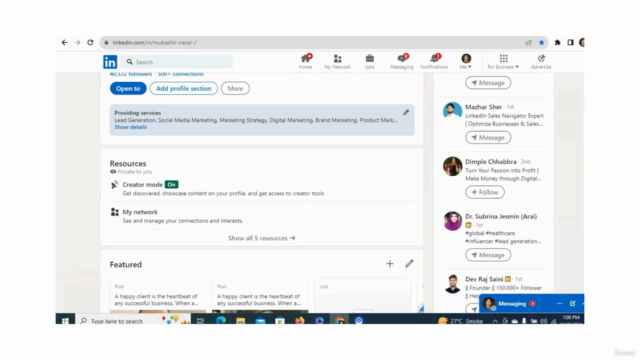640x360 pixels.
Task: Click the share page icon in address bar
Action: (x=529, y=42)
